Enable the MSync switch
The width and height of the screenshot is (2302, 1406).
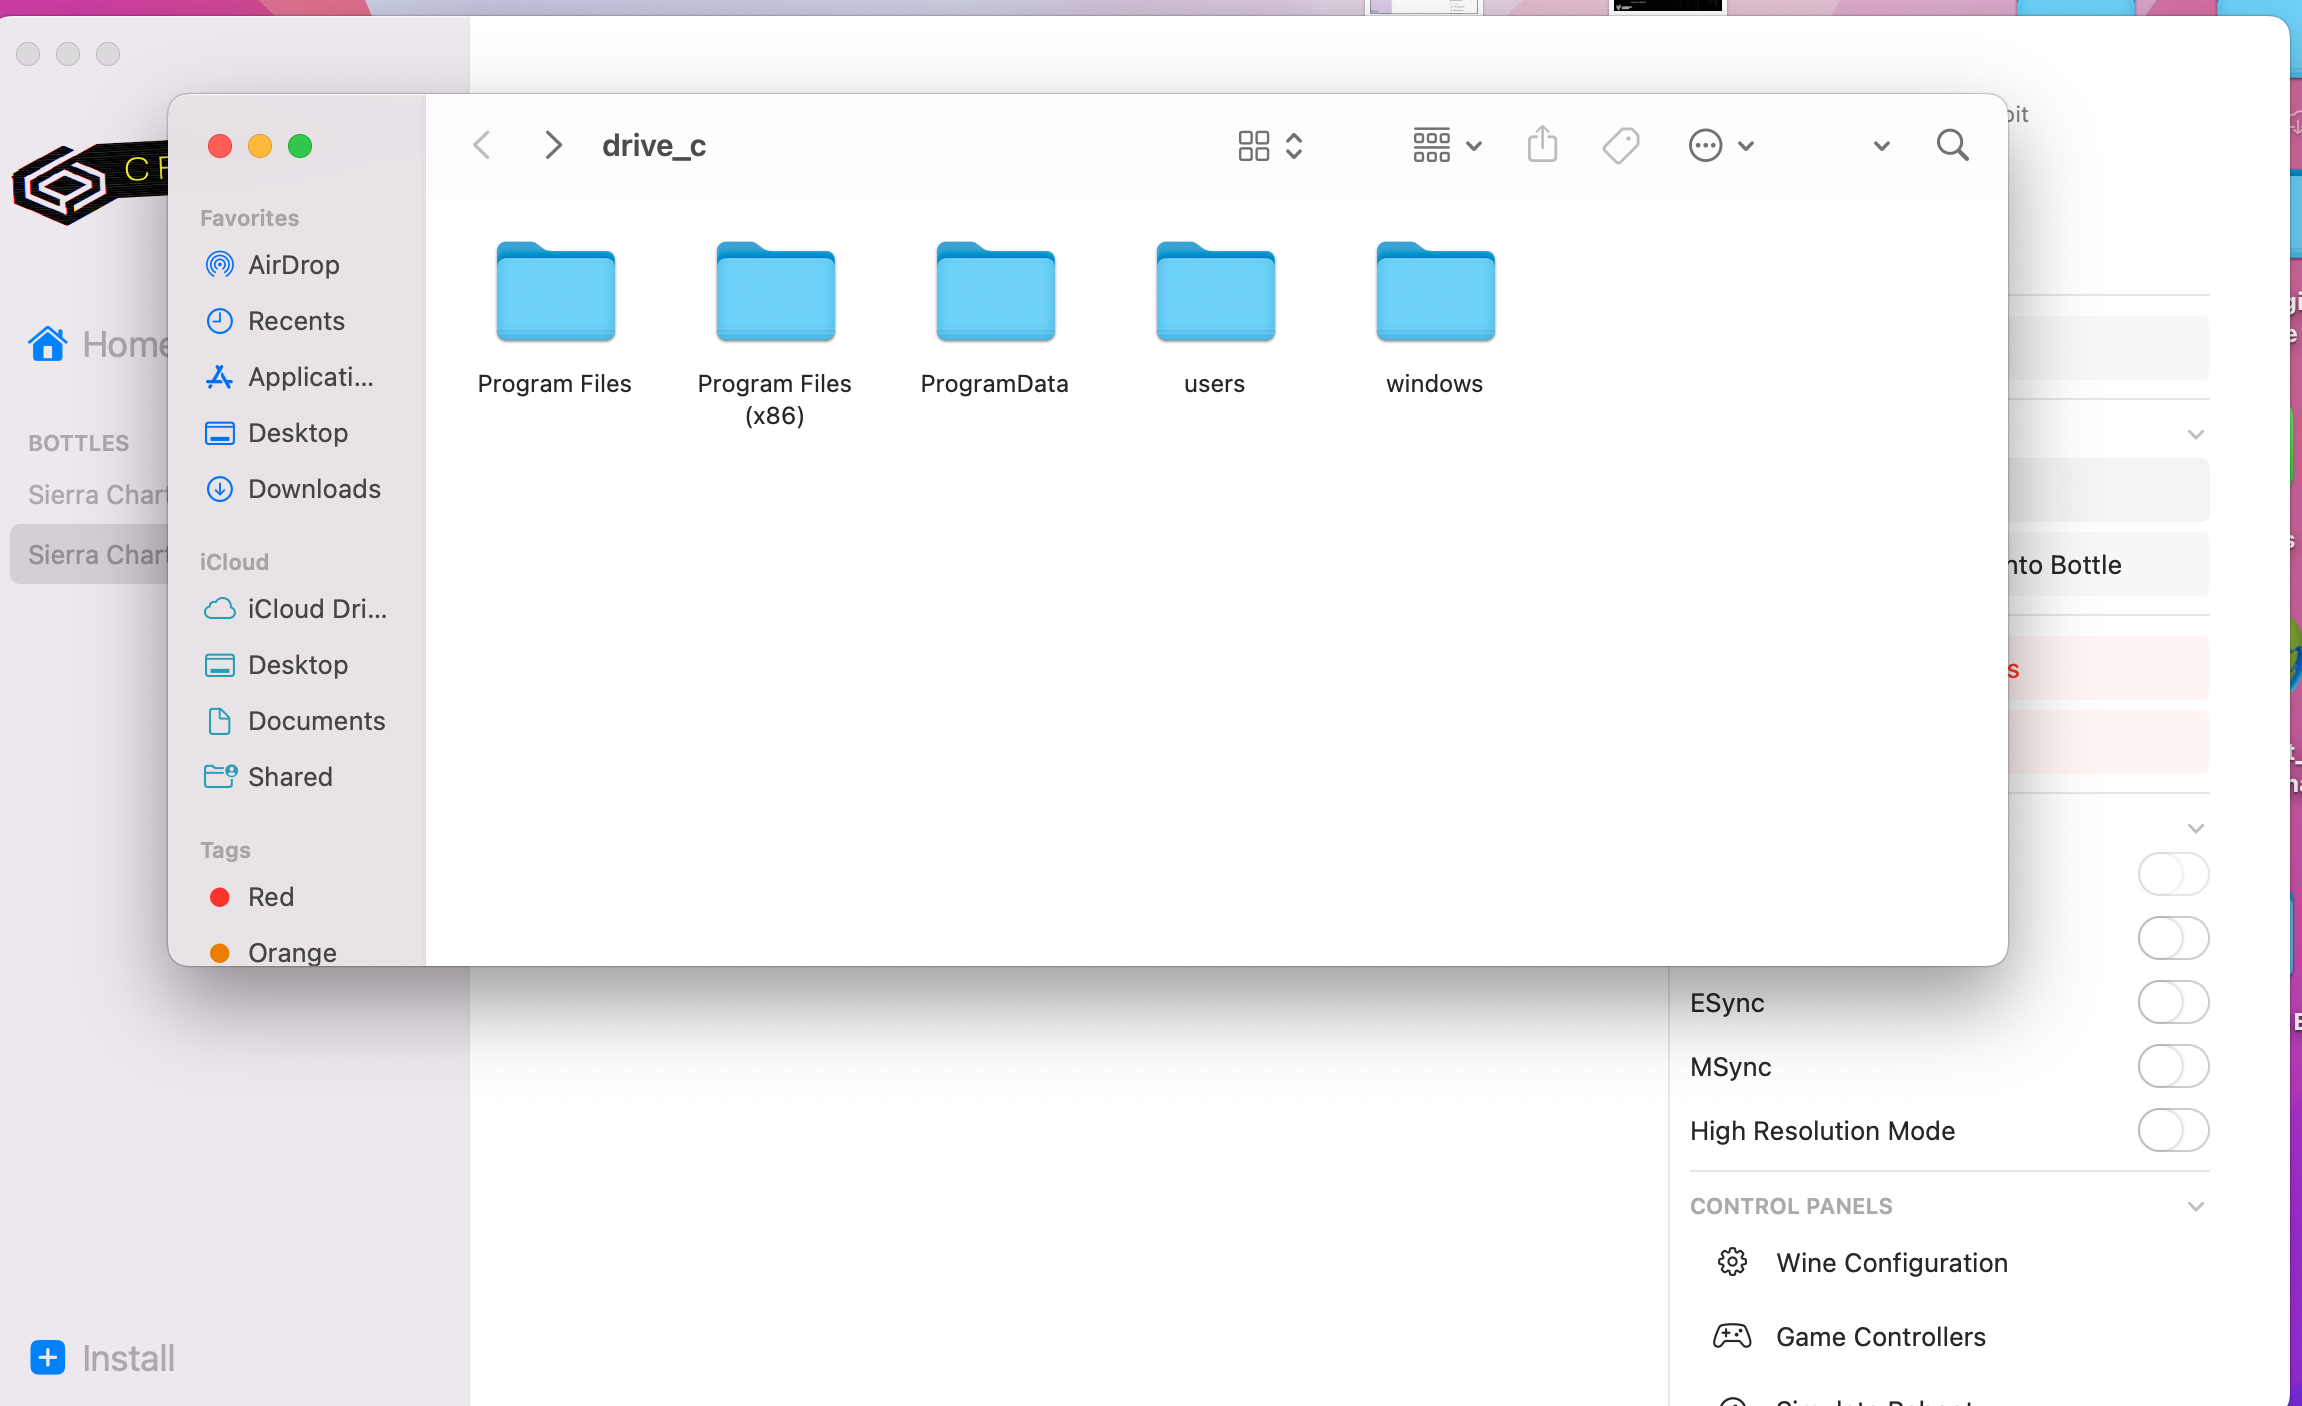2172,1066
